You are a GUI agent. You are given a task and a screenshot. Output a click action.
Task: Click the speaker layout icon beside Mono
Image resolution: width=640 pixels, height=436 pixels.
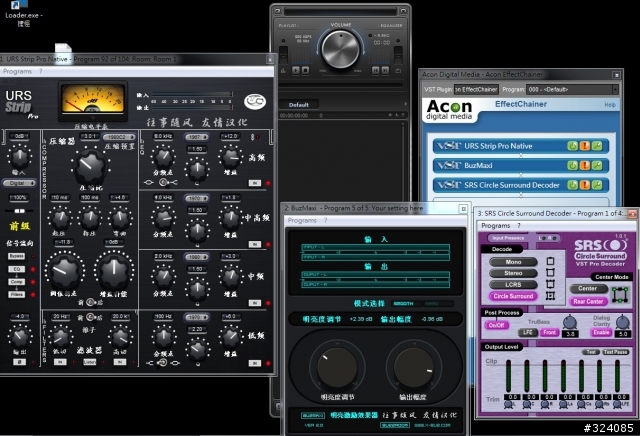pos(550,261)
